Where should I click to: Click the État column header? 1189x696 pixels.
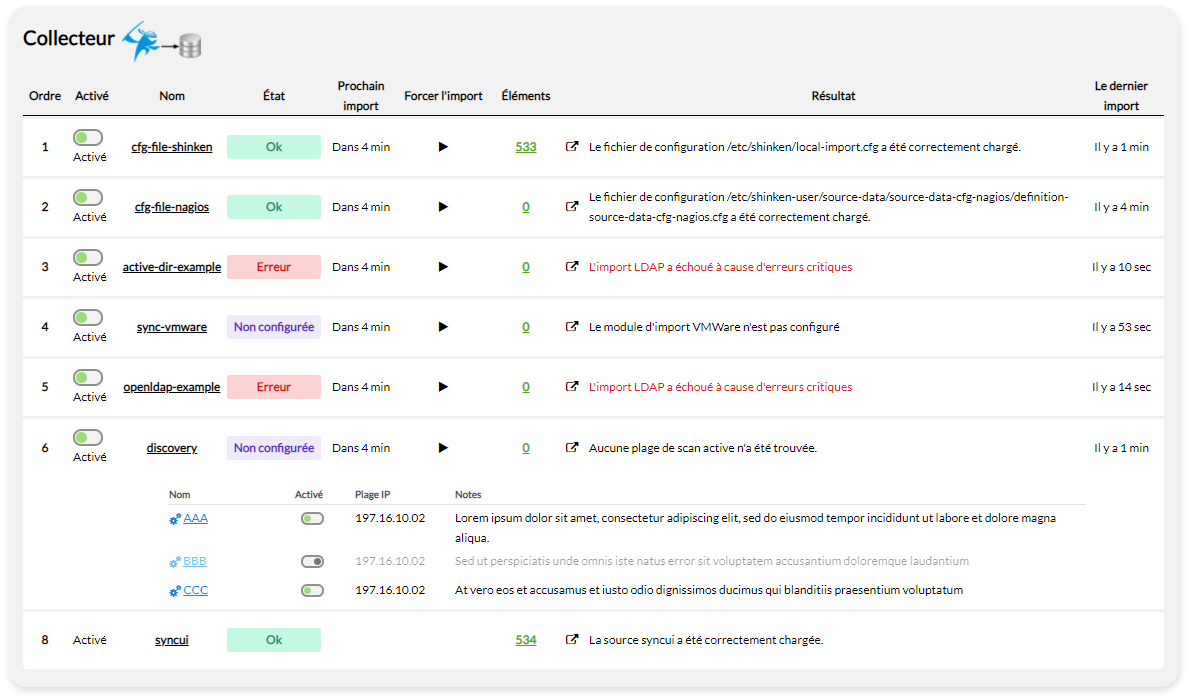pyautogui.click(x=274, y=96)
